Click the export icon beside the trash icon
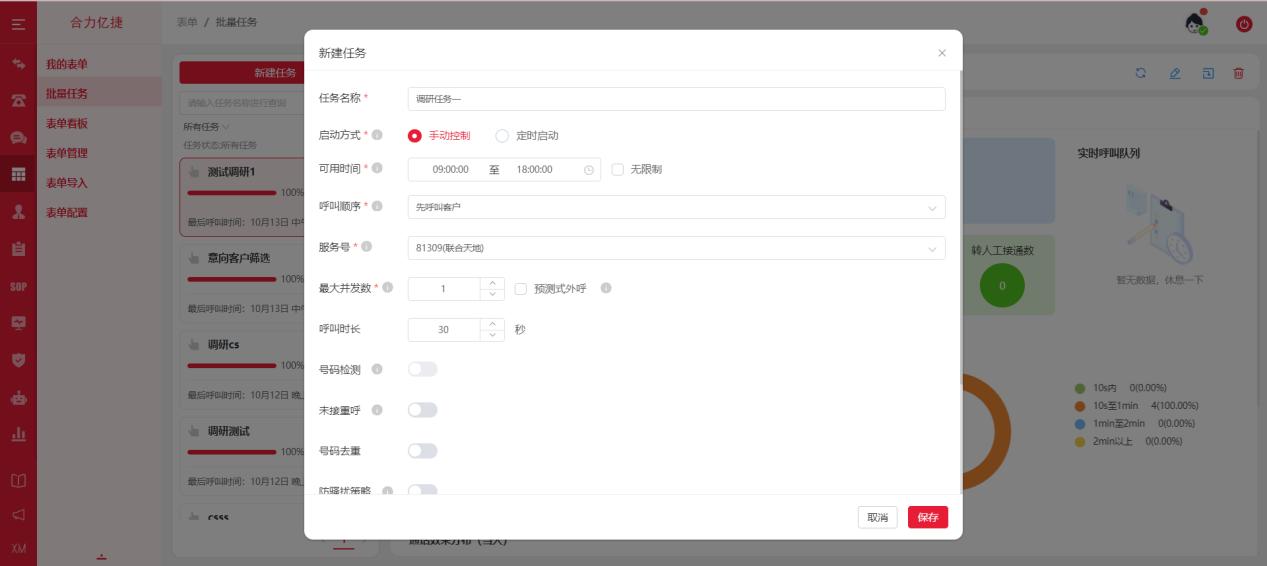The image size is (1267, 566). pyautogui.click(x=1208, y=73)
